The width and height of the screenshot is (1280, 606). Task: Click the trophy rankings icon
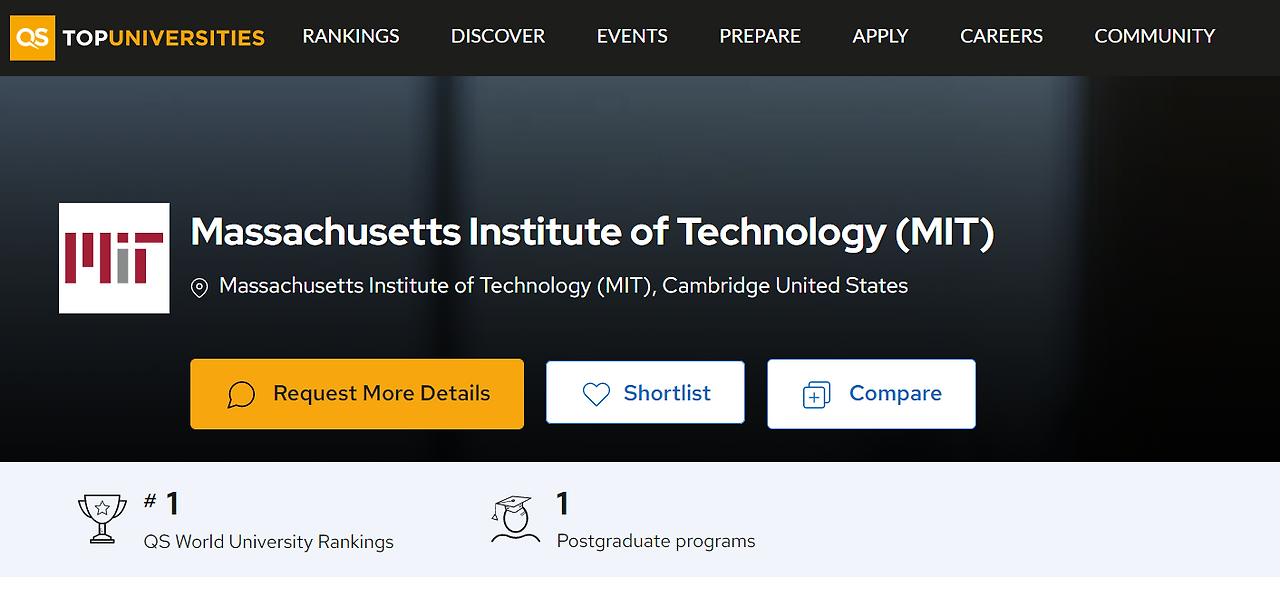[x=102, y=519]
